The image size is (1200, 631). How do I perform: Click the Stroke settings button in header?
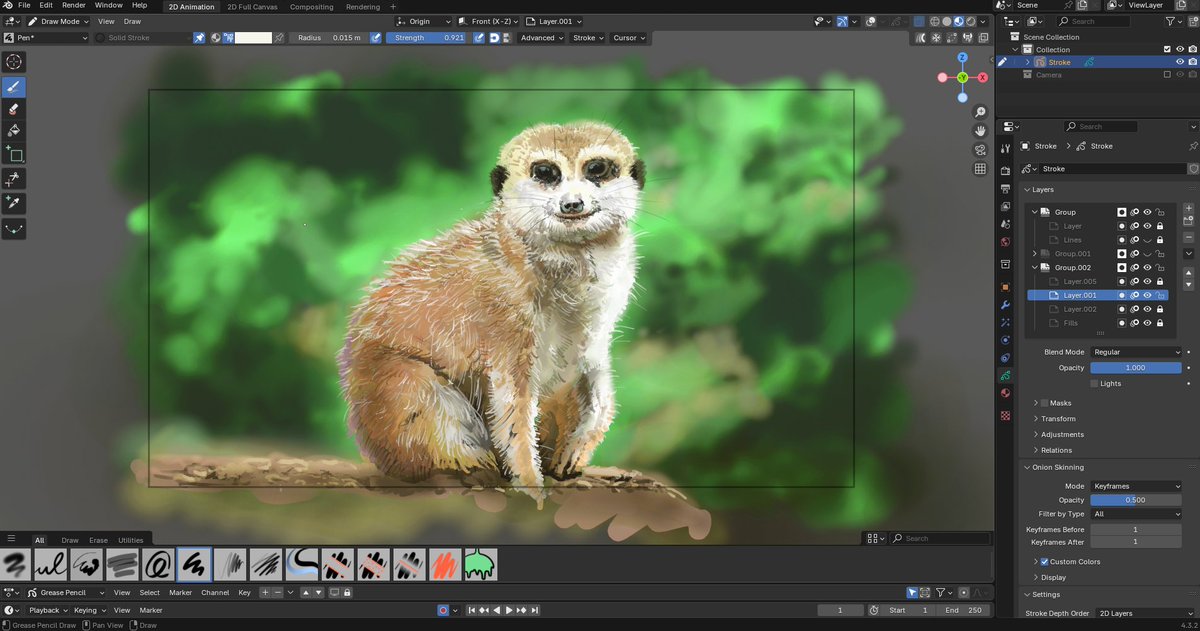587,38
